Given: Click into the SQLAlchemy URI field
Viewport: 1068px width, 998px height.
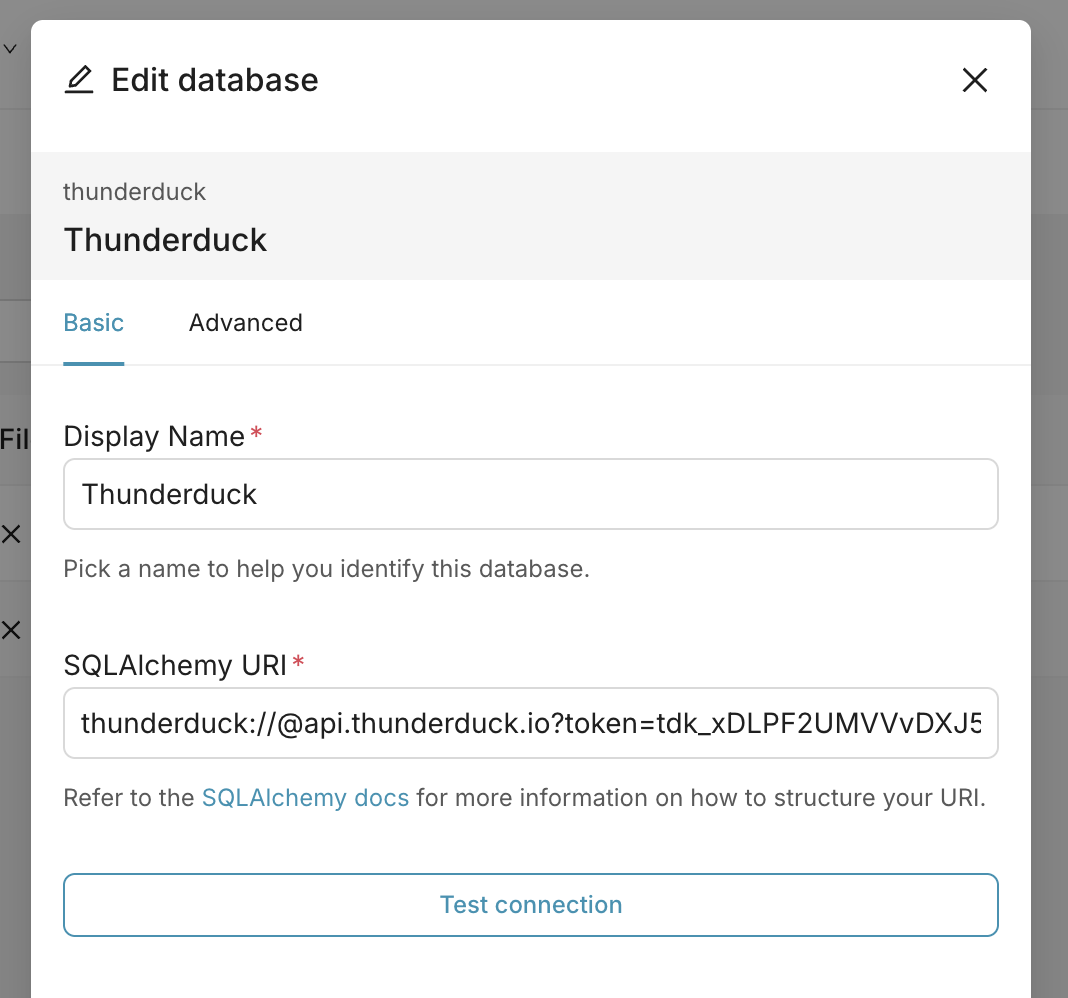Looking at the screenshot, I should [531, 723].
